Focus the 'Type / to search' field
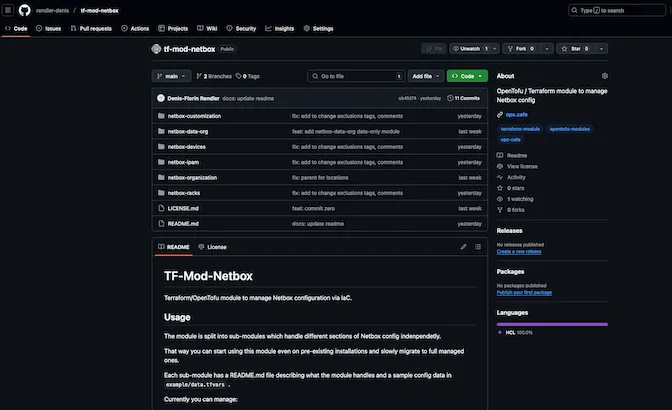Image resolution: width=672 pixels, height=410 pixels. pos(617,10)
